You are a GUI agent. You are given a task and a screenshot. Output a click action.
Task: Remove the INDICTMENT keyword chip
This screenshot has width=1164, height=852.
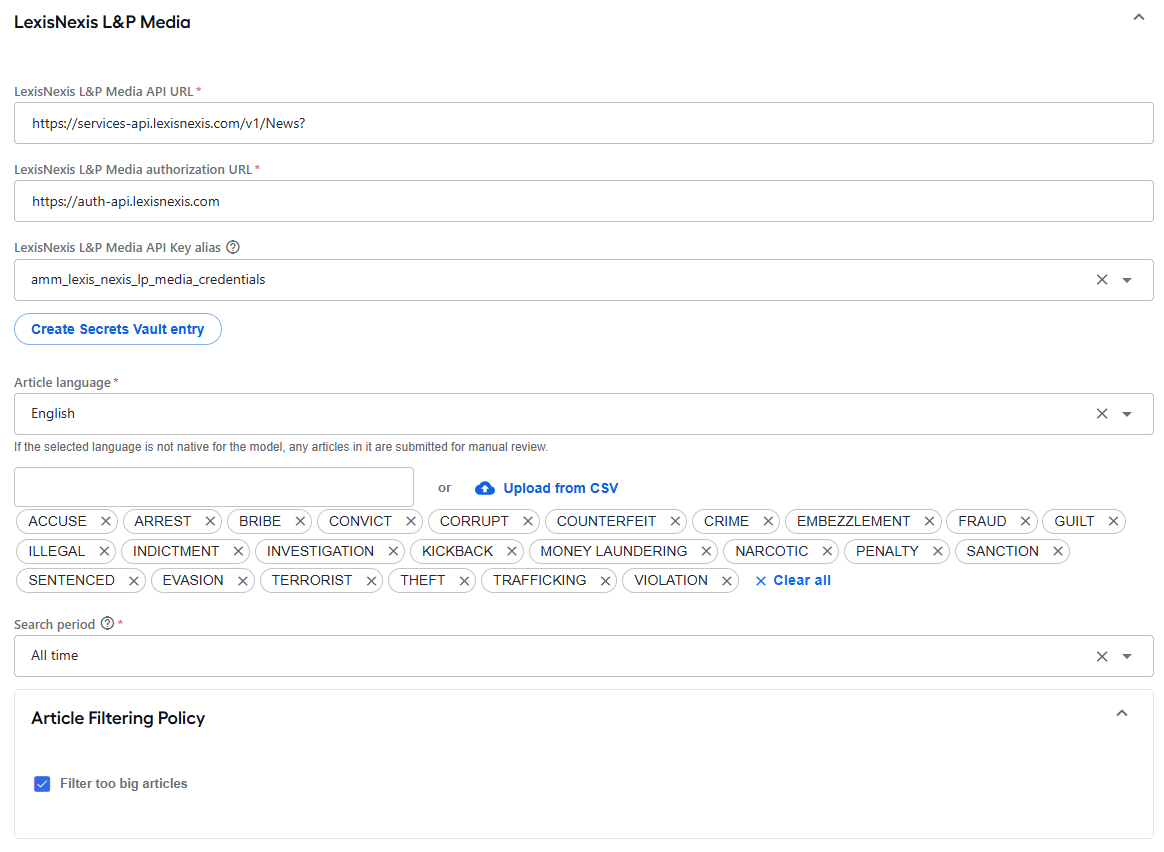pos(238,551)
